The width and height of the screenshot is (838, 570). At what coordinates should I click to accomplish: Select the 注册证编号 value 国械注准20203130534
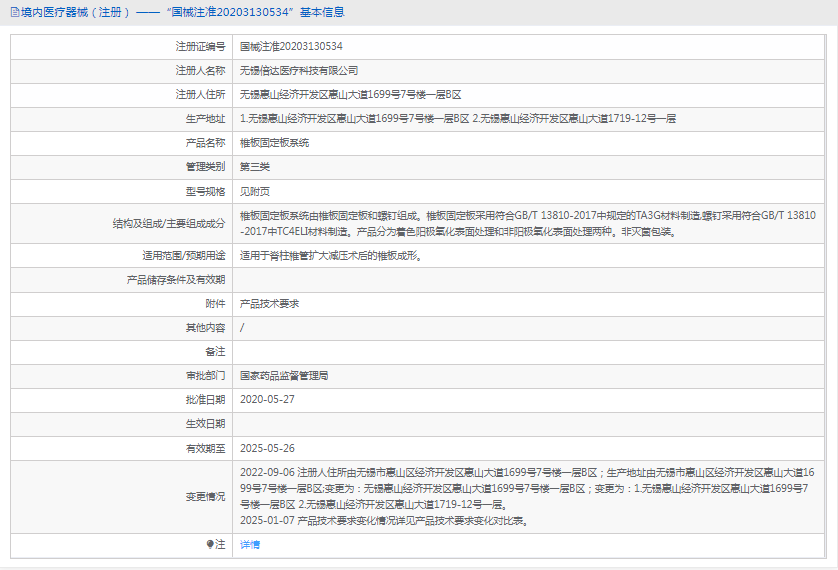291,46
